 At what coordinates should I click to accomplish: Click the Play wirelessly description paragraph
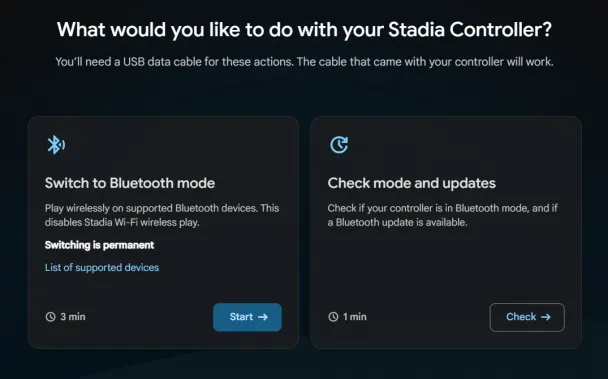pos(162,215)
